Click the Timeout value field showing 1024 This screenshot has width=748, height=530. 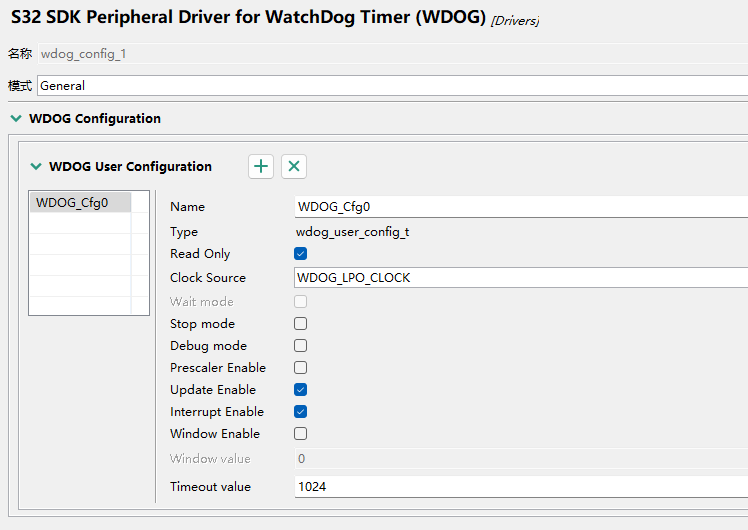pos(520,487)
